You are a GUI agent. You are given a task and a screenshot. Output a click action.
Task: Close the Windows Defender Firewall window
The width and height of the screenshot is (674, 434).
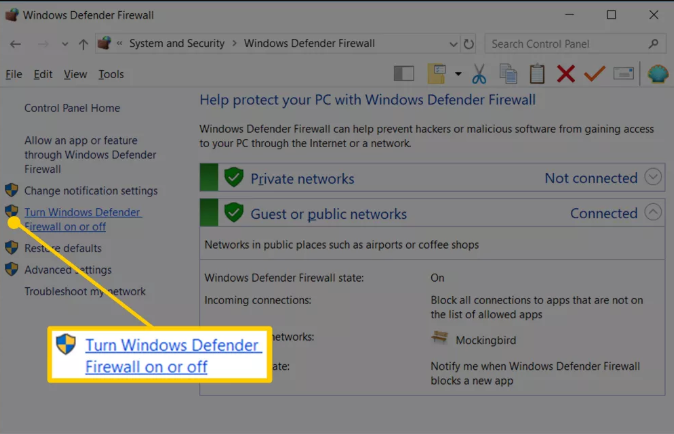click(x=653, y=15)
